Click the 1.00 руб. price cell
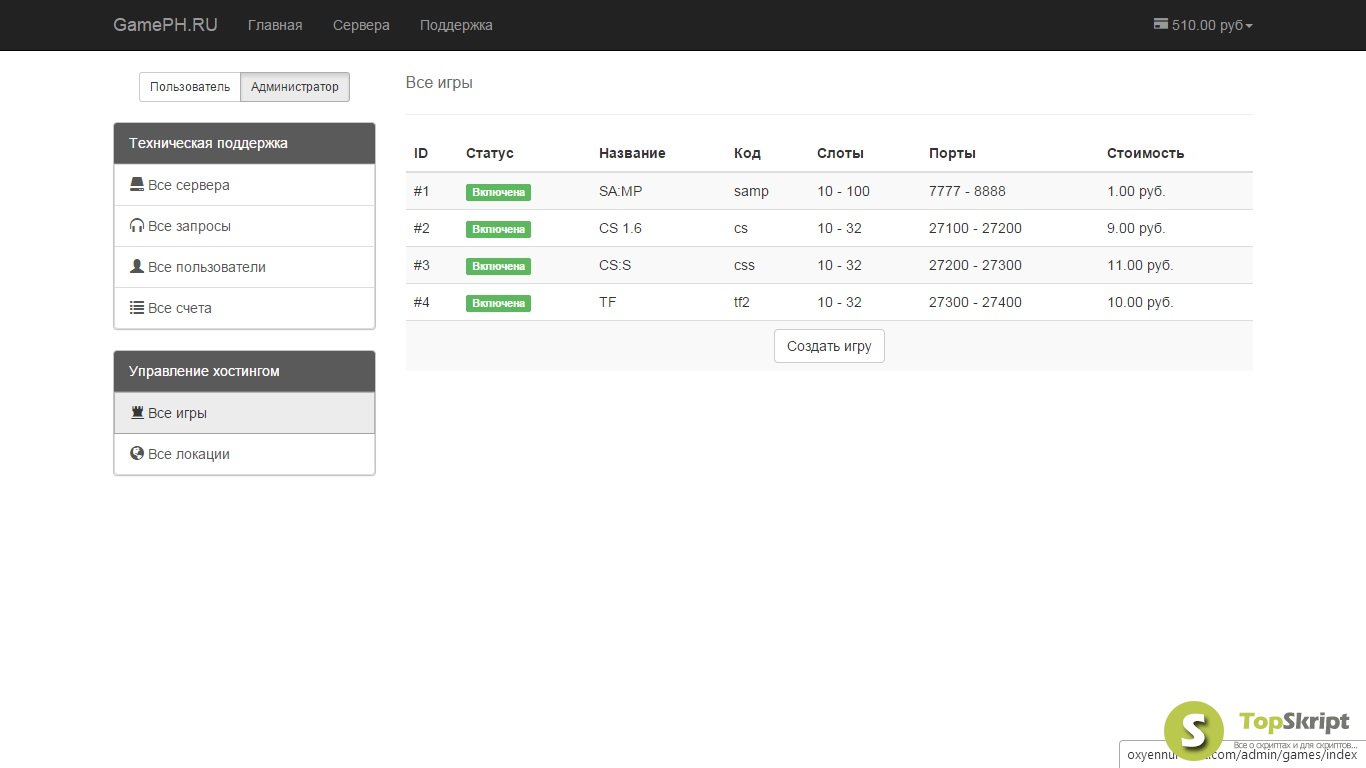 [1136, 191]
